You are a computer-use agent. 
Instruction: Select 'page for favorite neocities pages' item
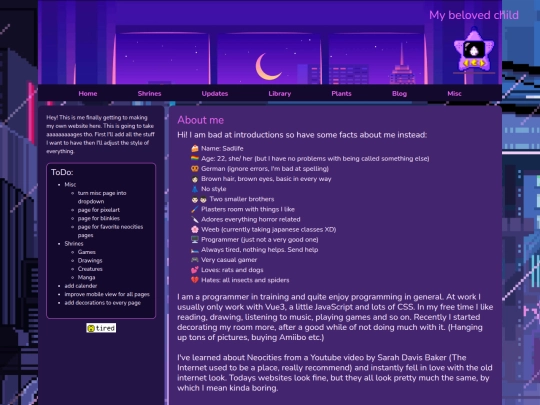click(x=110, y=231)
